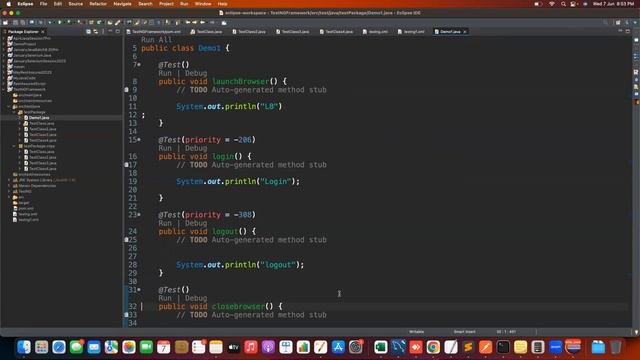This screenshot has height=360, width=640.
Task: Open Microsoft Excel from the dock
Action: click(381, 347)
